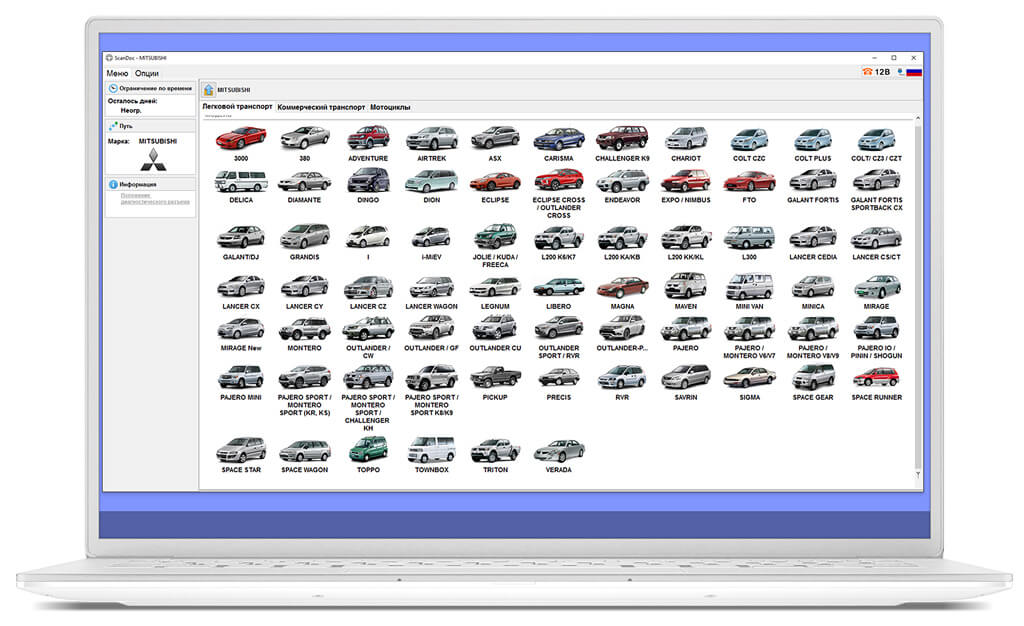Open the ADVENTURE vehicle icon
Image resolution: width=1024 pixels, height=626 pixels.
pos(368,138)
